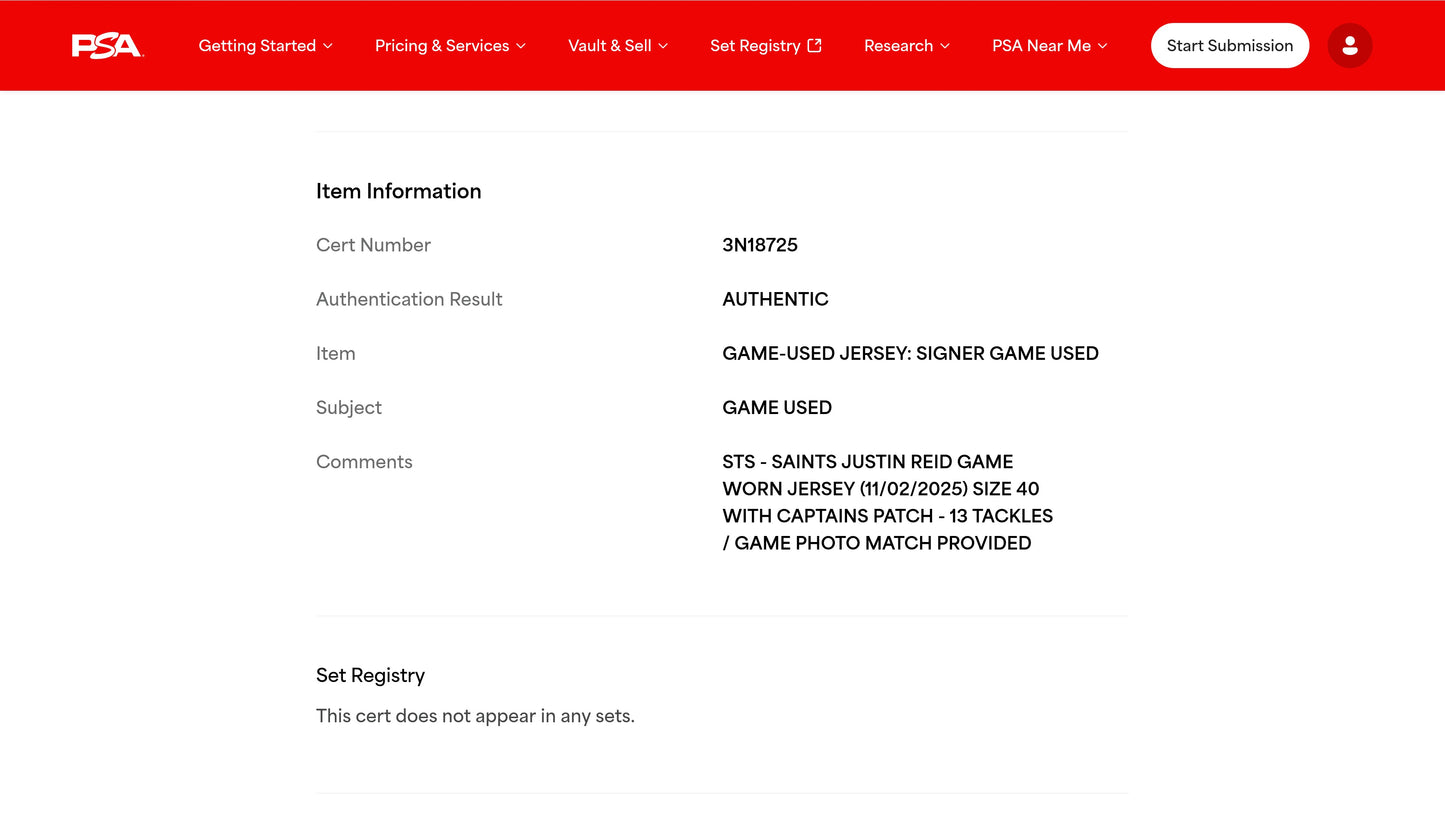The image size is (1445, 813).
Task: Click the Cert Number label
Action: click(x=373, y=245)
